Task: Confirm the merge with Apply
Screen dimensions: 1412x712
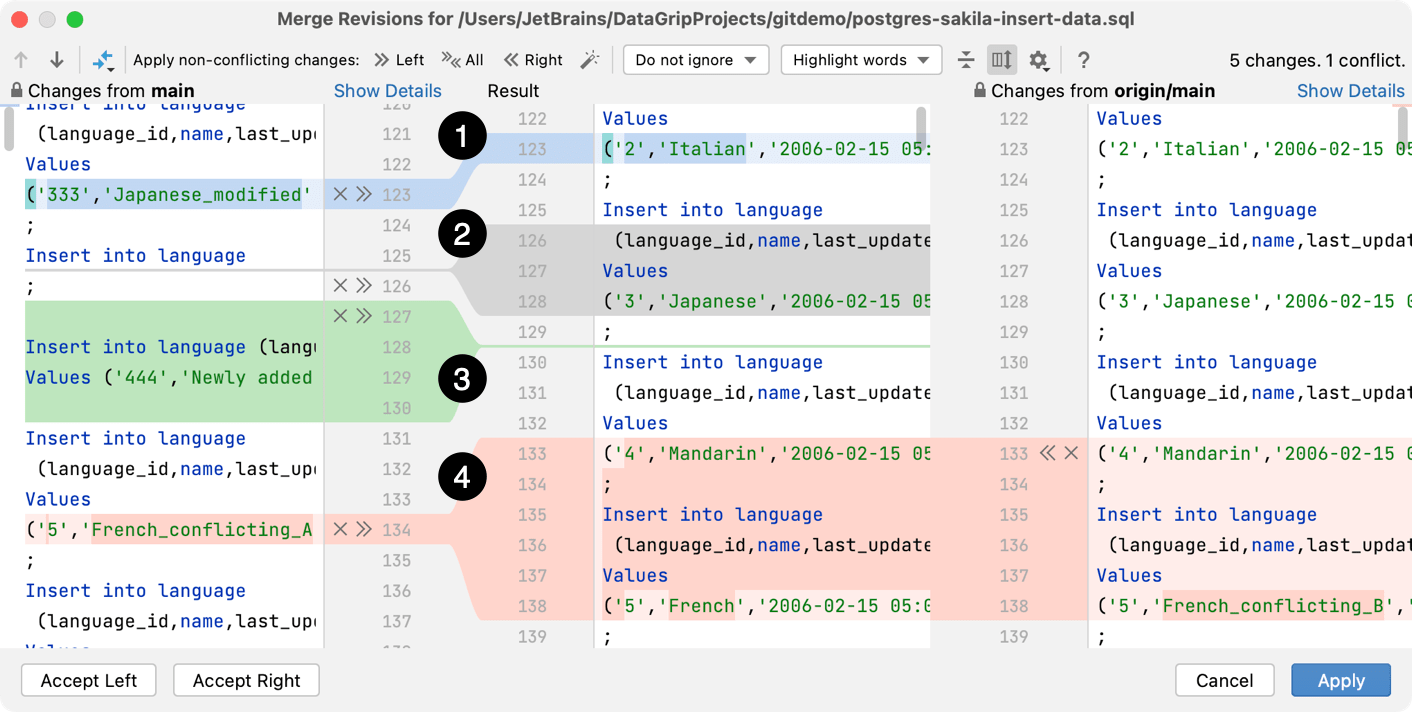Action: [1341, 680]
